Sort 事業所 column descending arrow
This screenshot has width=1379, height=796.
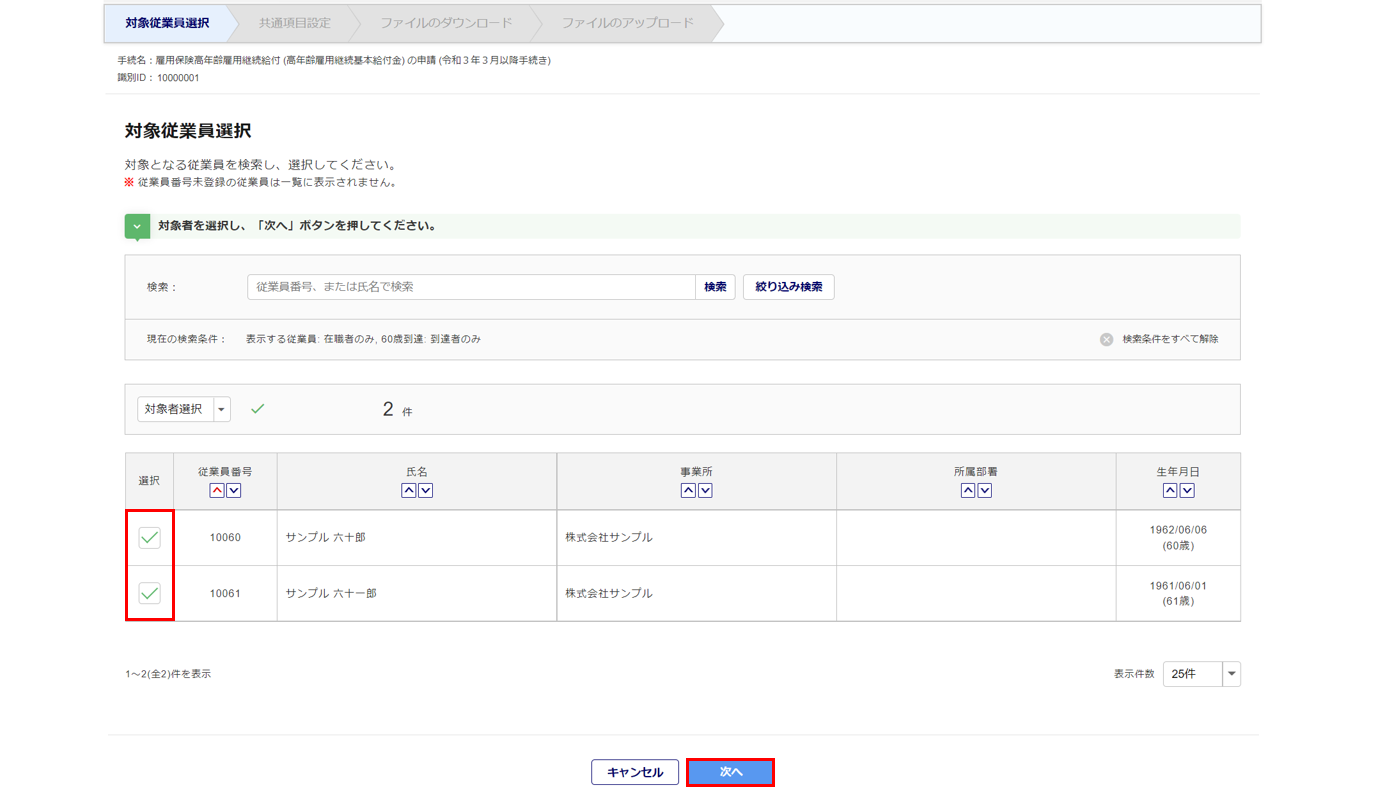[x=705, y=490]
